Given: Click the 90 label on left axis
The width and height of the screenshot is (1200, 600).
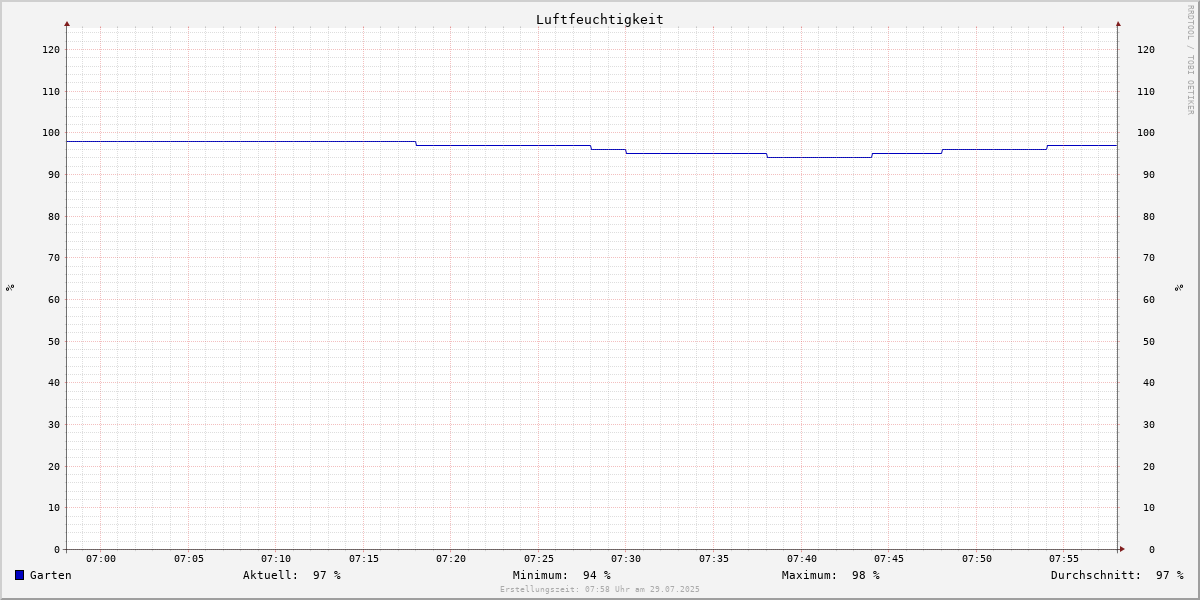Looking at the screenshot, I should pyautogui.click(x=54, y=175).
